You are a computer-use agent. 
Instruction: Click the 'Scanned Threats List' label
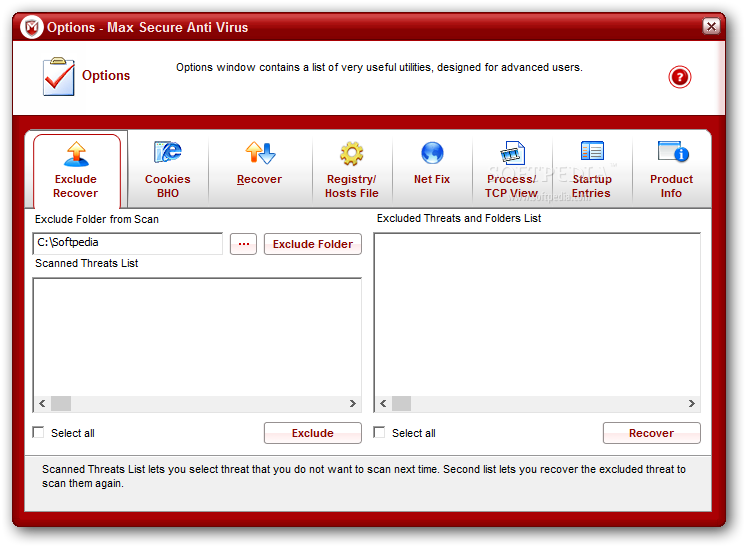click(x=86, y=263)
